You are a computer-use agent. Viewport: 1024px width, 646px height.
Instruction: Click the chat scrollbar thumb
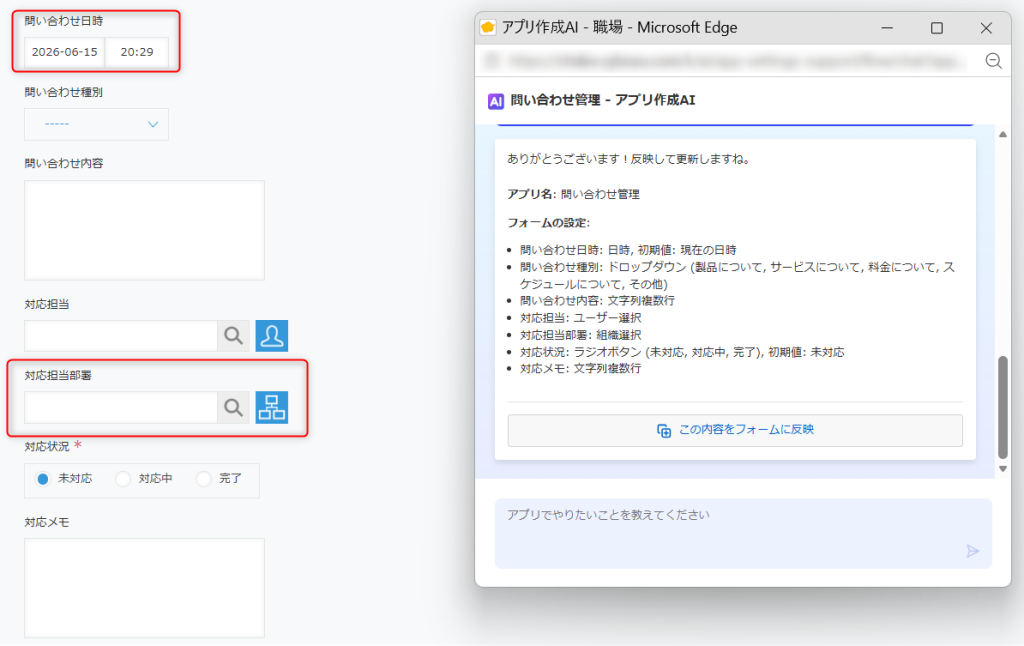pos(1002,408)
